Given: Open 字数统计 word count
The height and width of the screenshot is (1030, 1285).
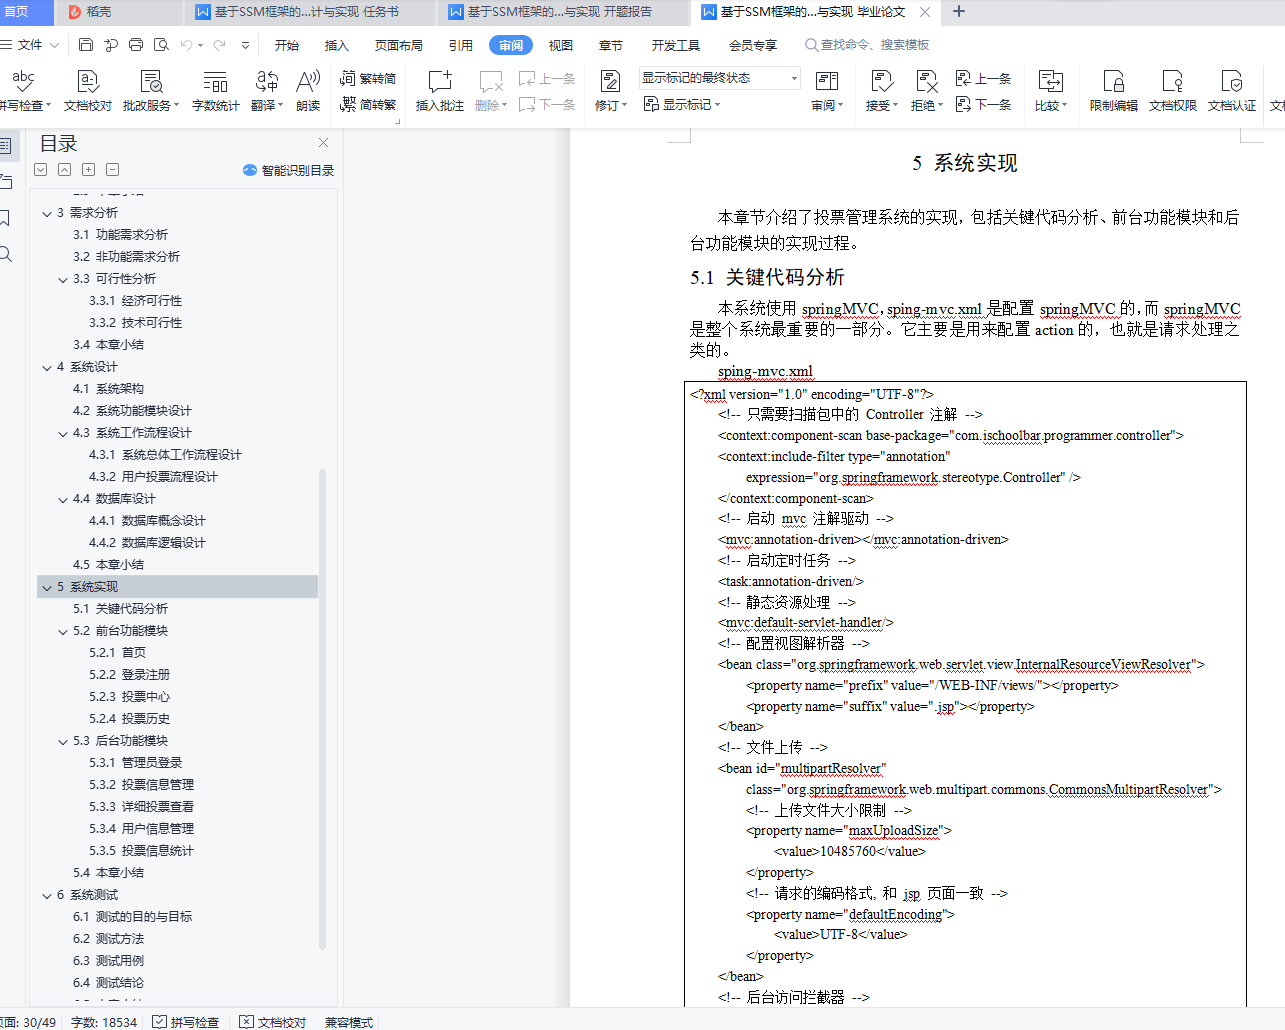Looking at the screenshot, I should click(x=215, y=90).
